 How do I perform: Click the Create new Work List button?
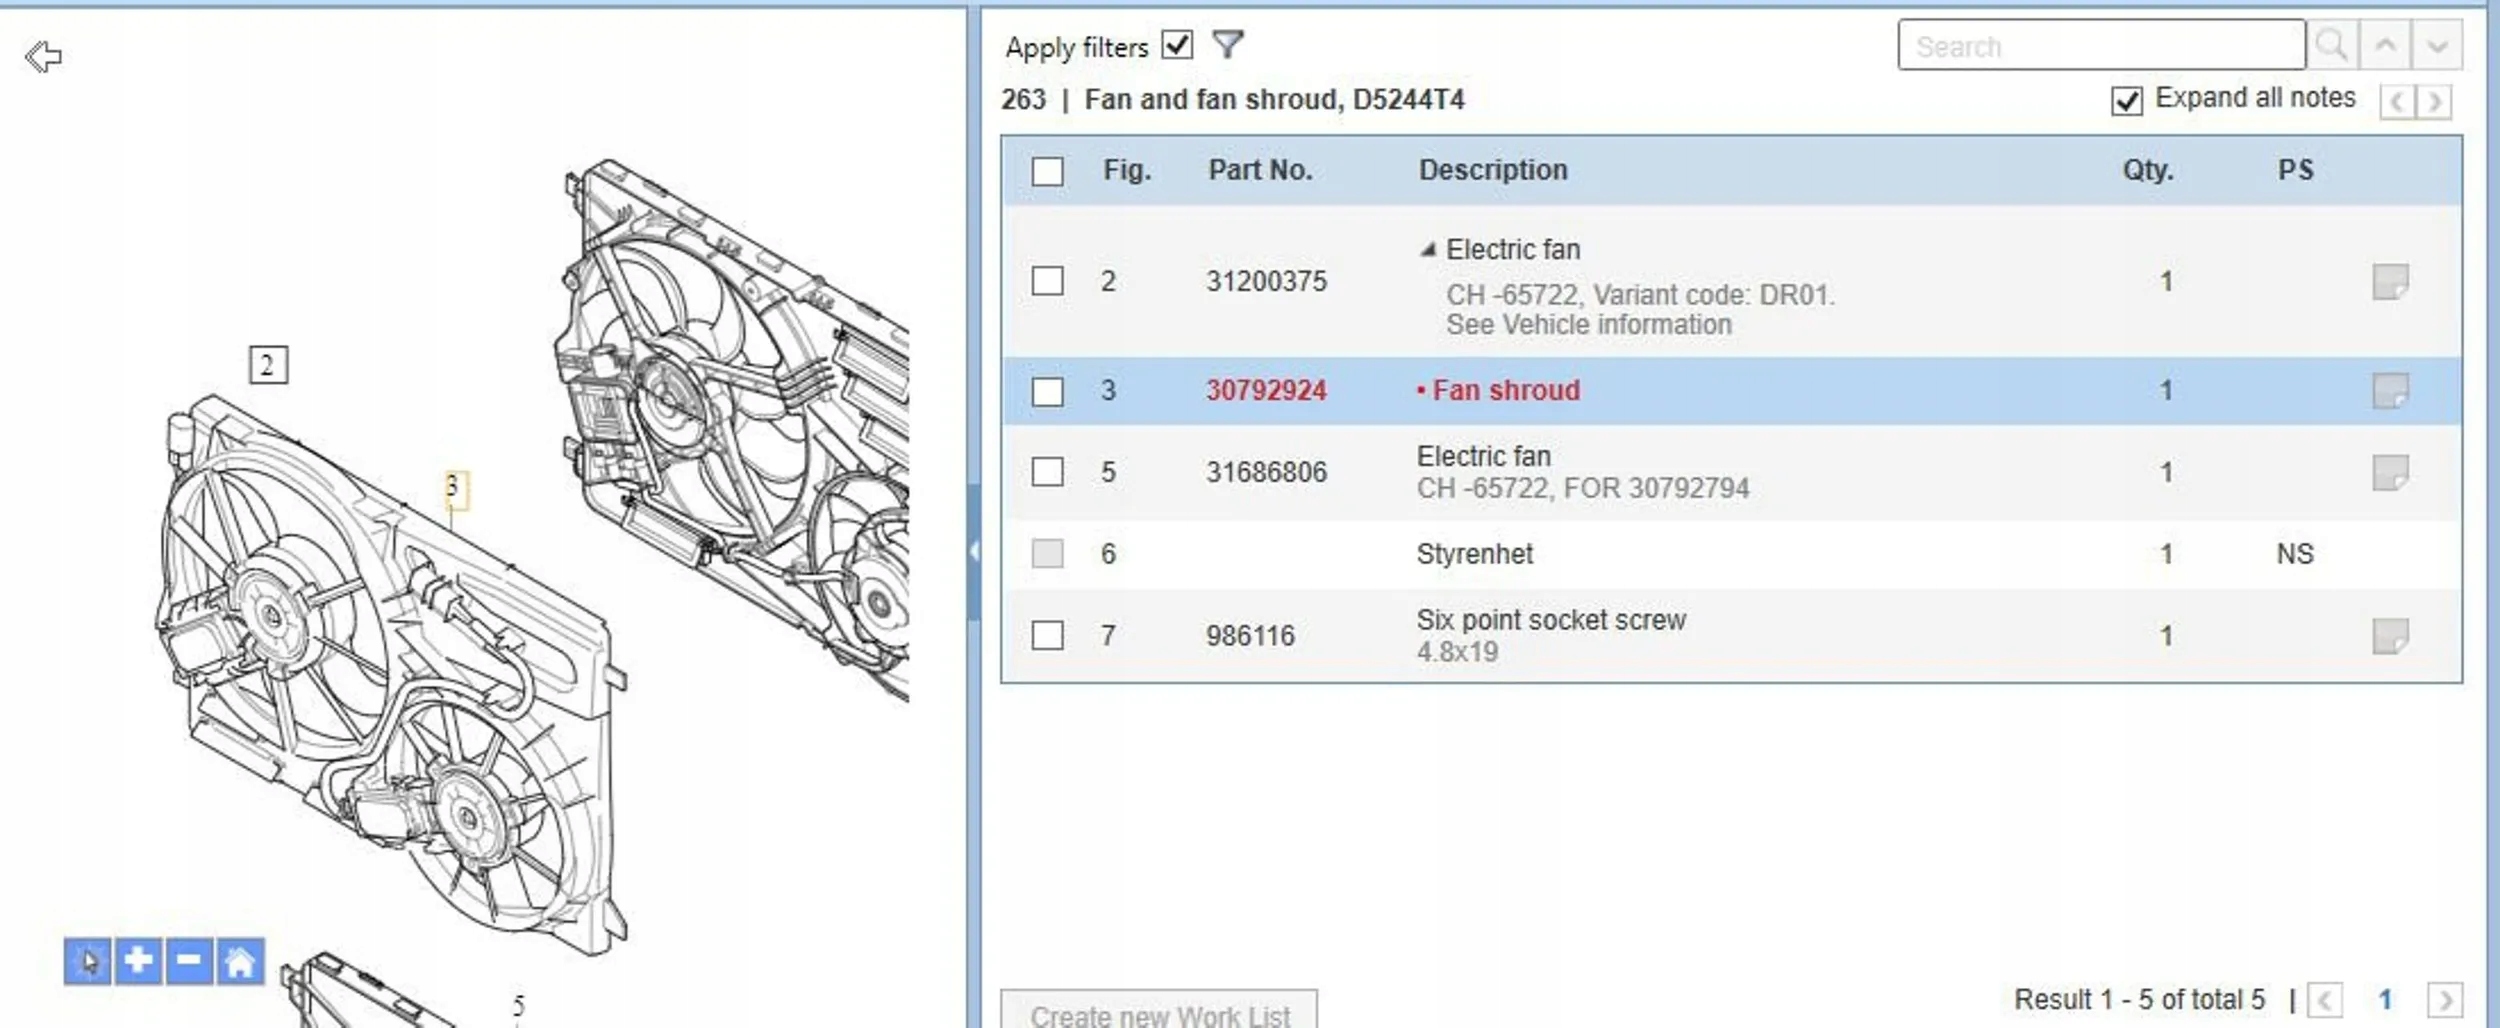1159,1012
